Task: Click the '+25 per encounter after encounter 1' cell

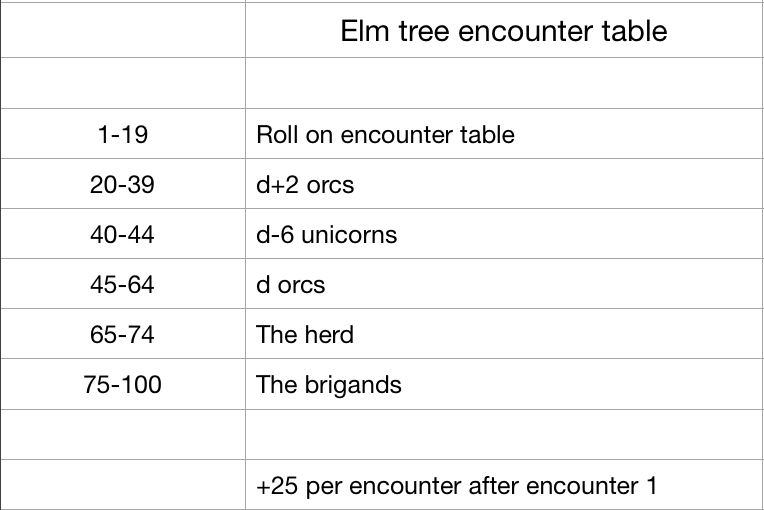Action: click(504, 485)
